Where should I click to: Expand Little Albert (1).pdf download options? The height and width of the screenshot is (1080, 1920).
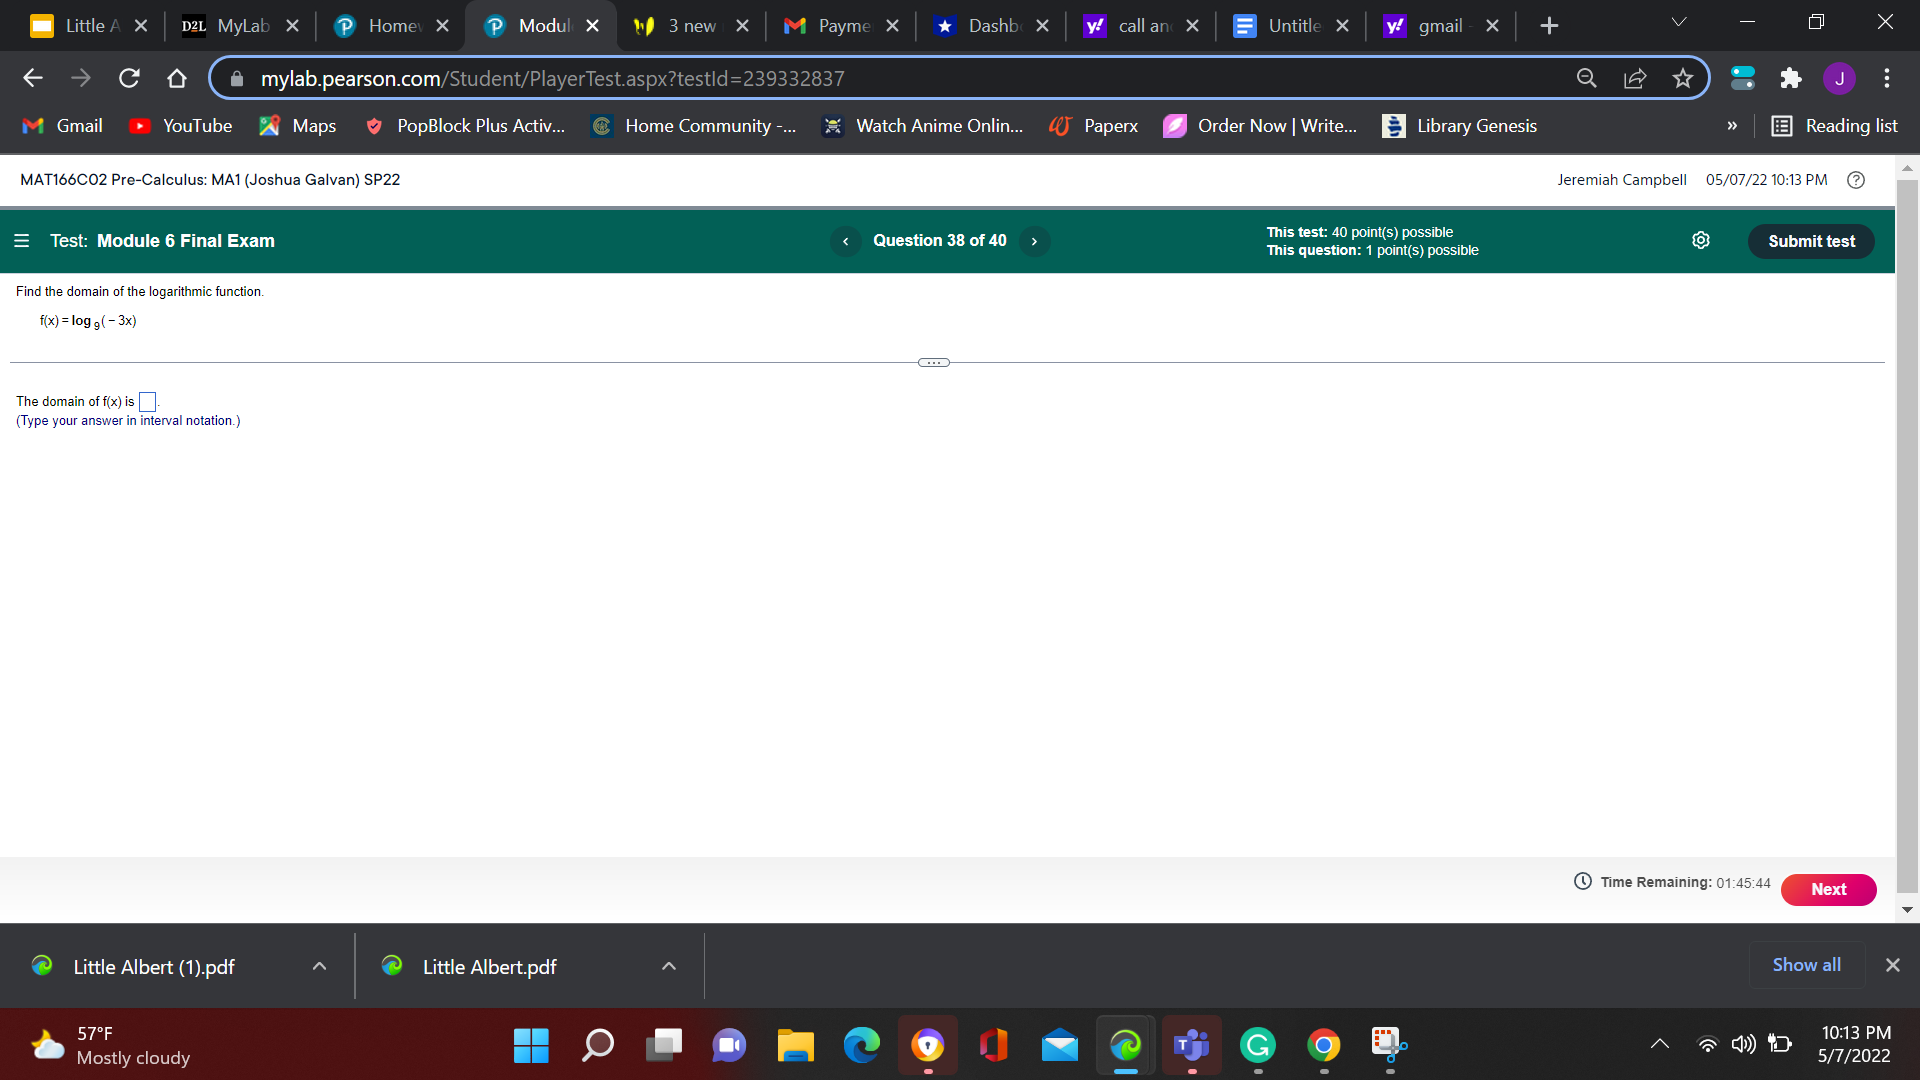[x=319, y=966]
